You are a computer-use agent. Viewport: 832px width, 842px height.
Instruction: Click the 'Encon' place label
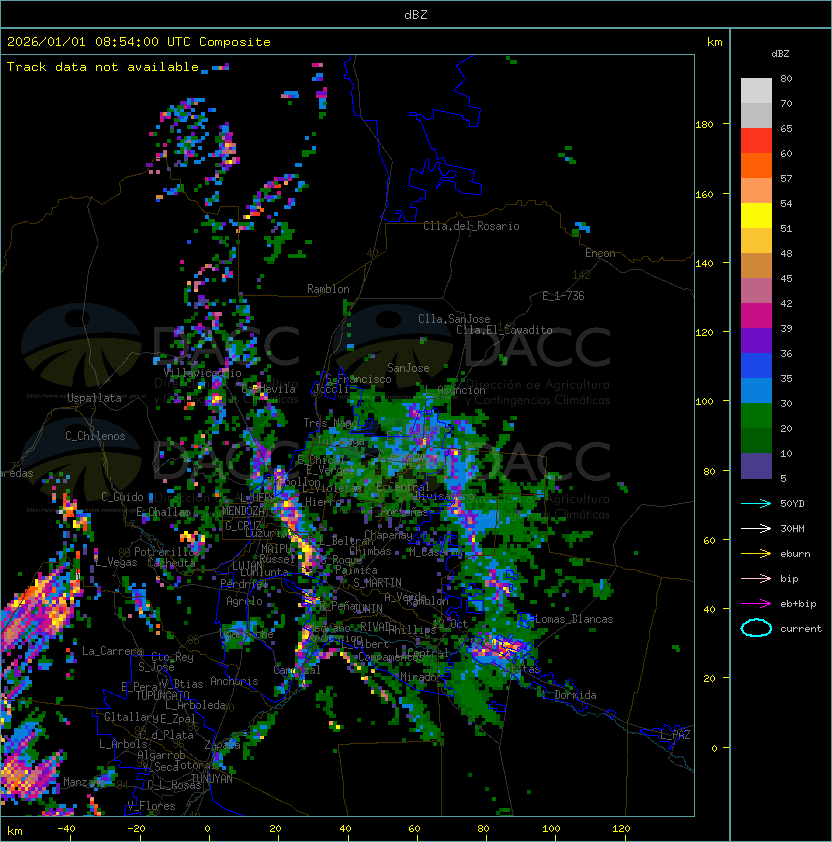coord(600,253)
